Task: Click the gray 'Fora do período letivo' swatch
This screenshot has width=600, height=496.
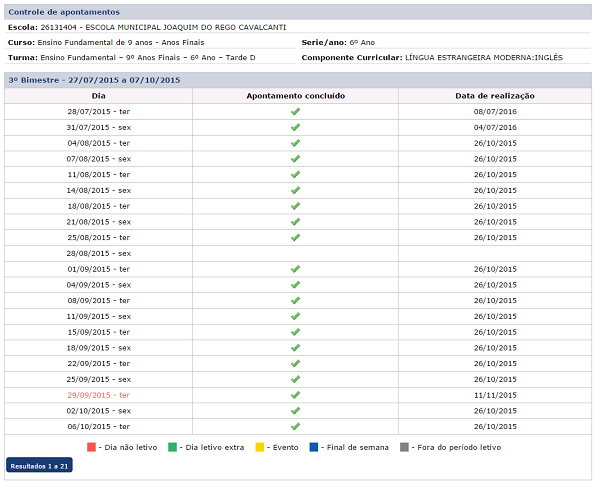Action: (x=404, y=447)
